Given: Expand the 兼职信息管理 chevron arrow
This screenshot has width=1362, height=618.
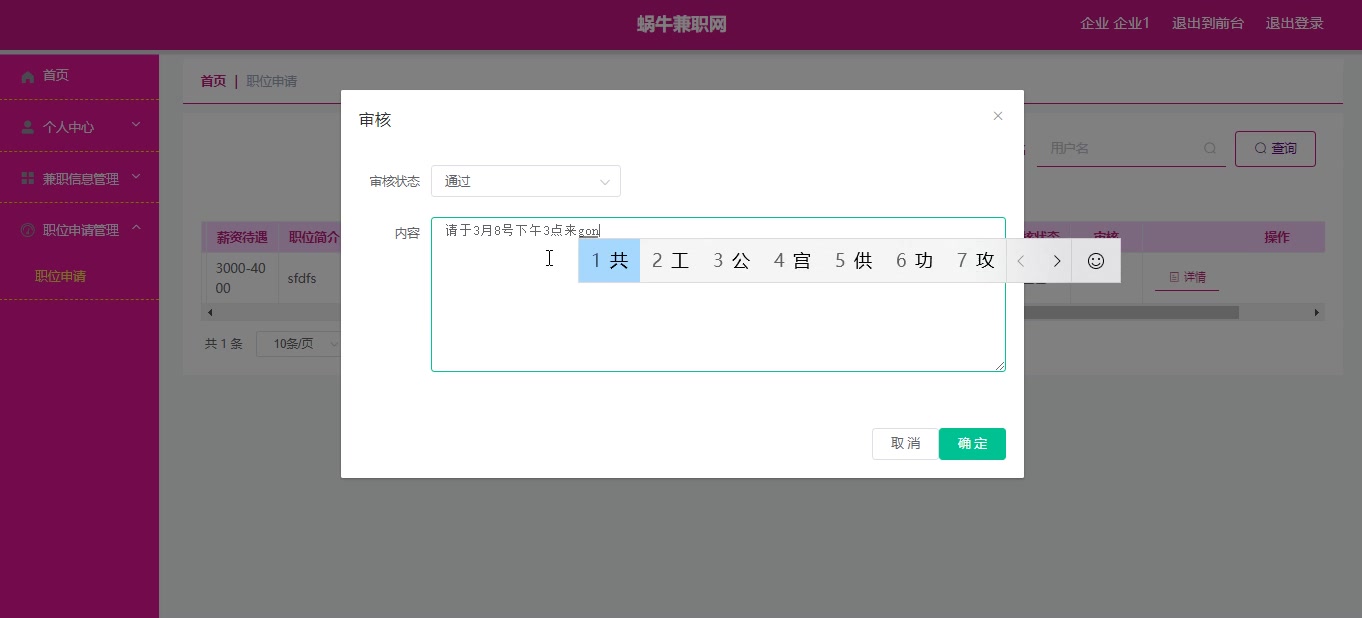Looking at the screenshot, I should pos(136,177).
